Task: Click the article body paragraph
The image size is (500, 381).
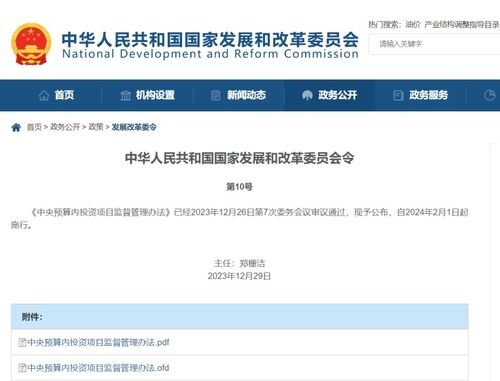Action: [x=239, y=218]
